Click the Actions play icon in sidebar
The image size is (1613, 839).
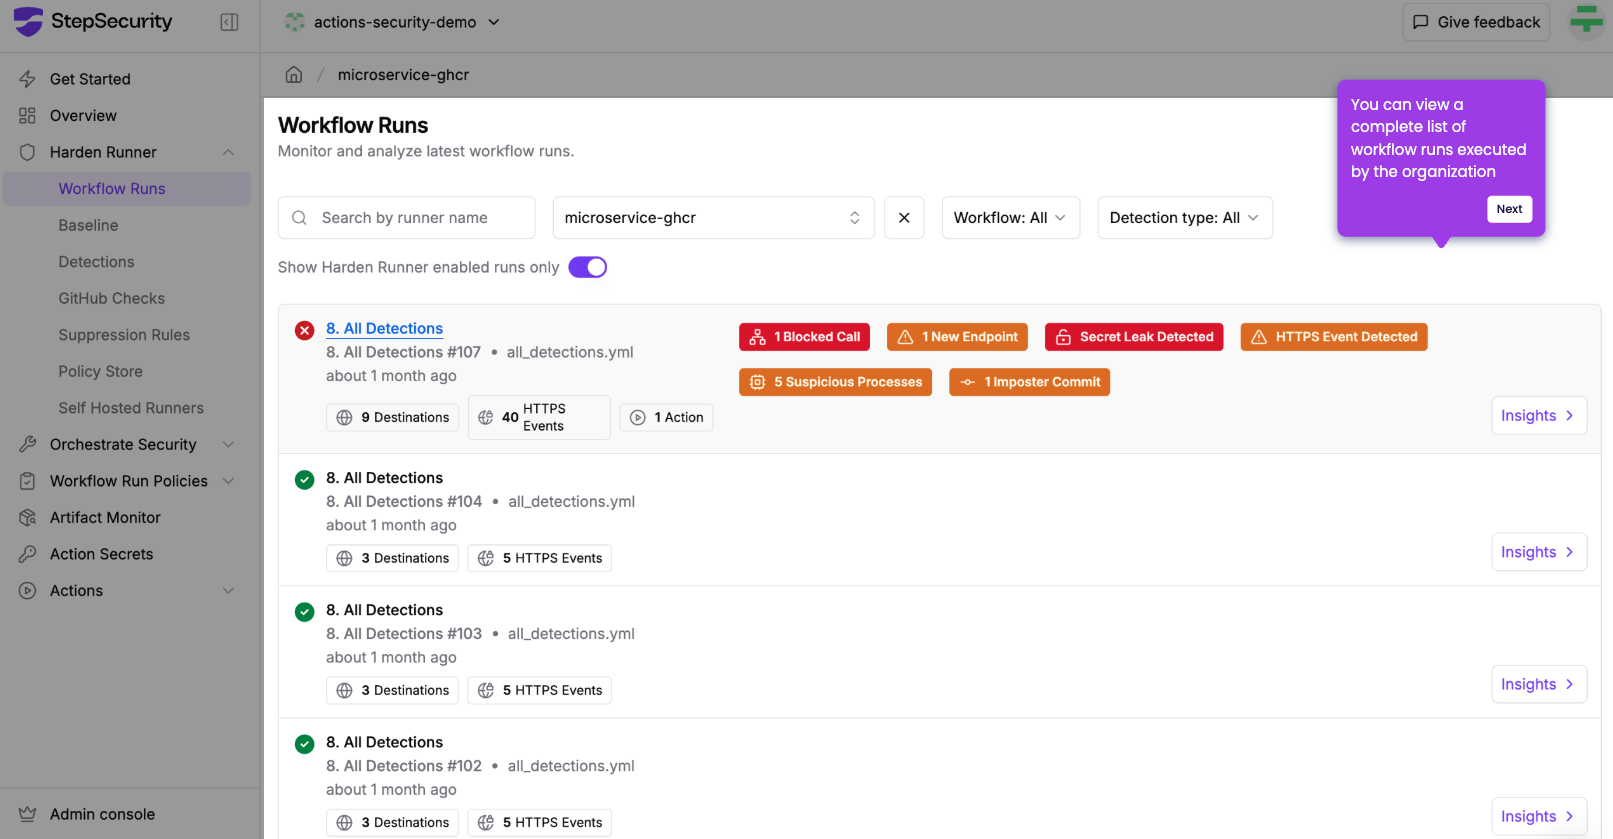click(x=28, y=591)
